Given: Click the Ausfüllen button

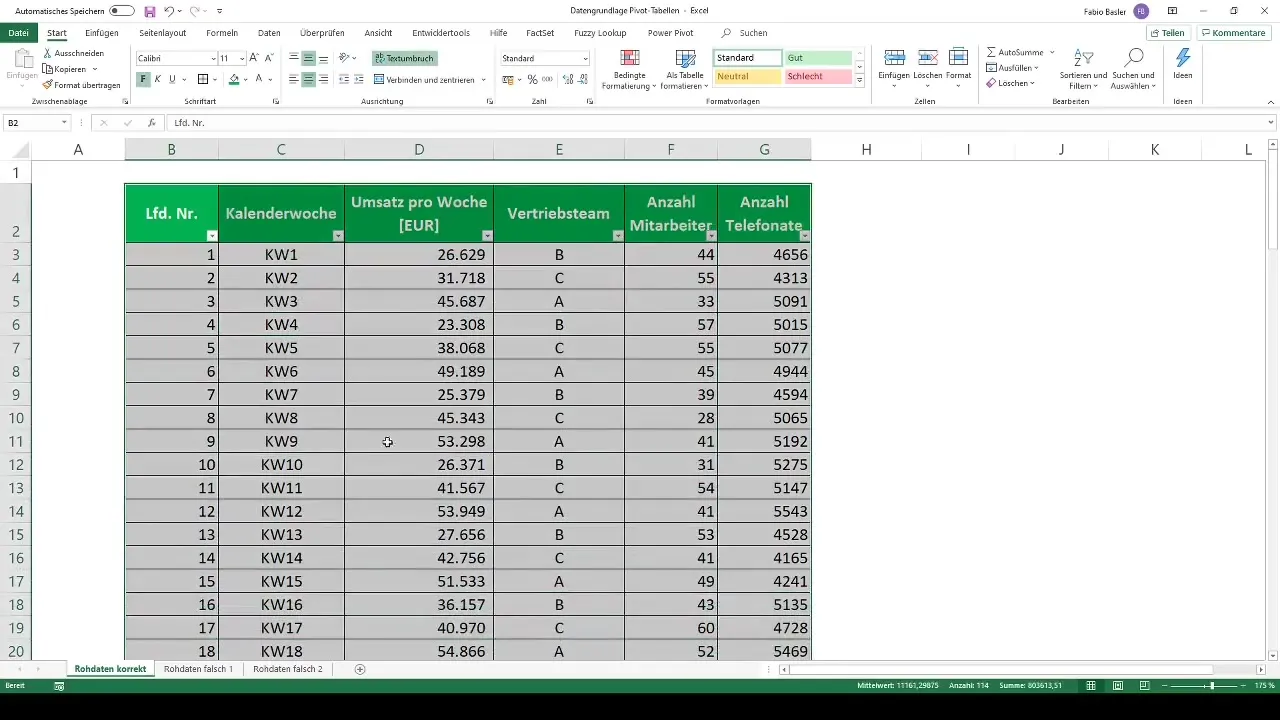Looking at the screenshot, I should 1012,68.
